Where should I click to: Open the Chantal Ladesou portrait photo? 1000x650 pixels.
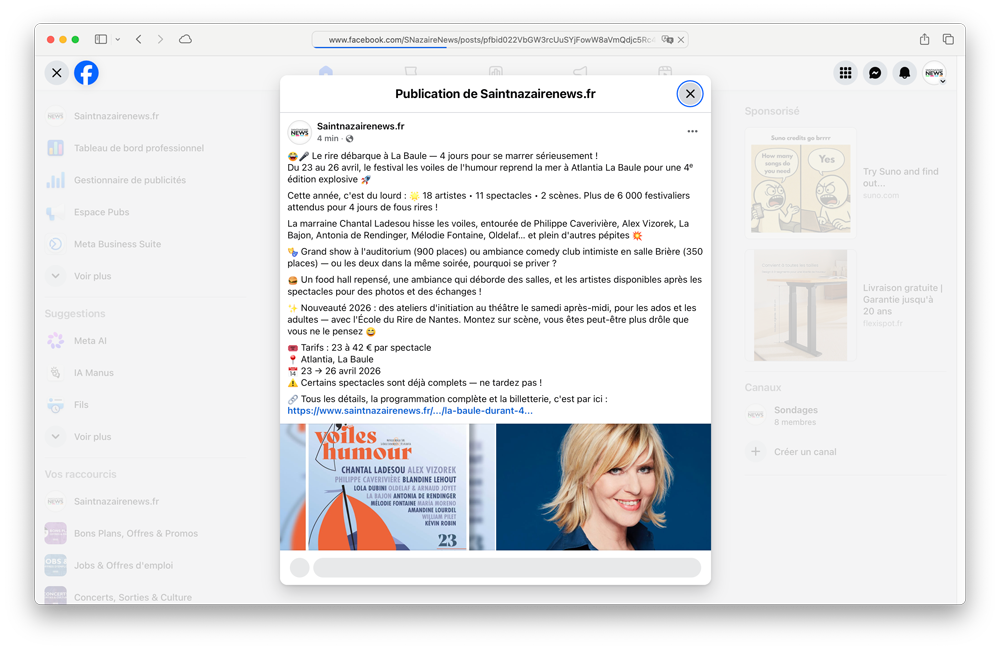pos(603,487)
